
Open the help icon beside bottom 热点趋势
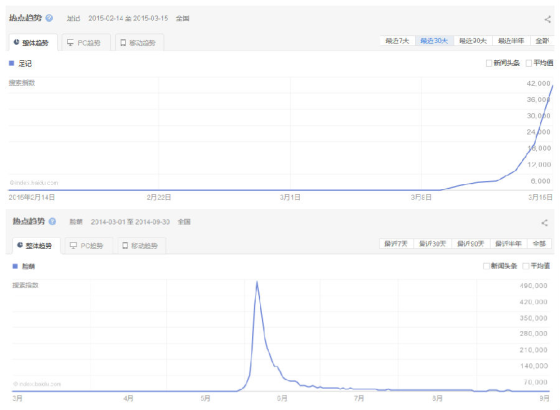pyautogui.click(x=52, y=221)
